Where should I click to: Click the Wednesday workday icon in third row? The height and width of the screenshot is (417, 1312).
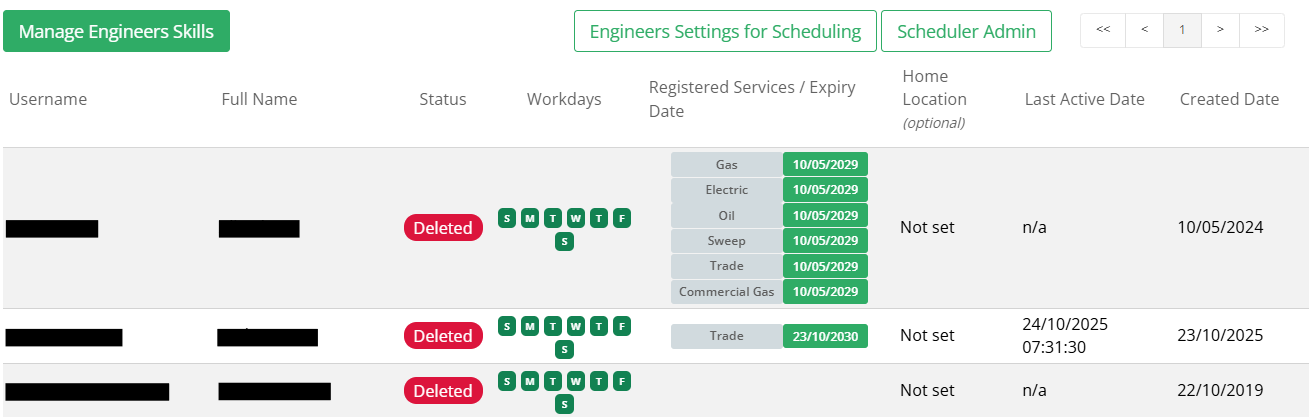pos(575,381)
